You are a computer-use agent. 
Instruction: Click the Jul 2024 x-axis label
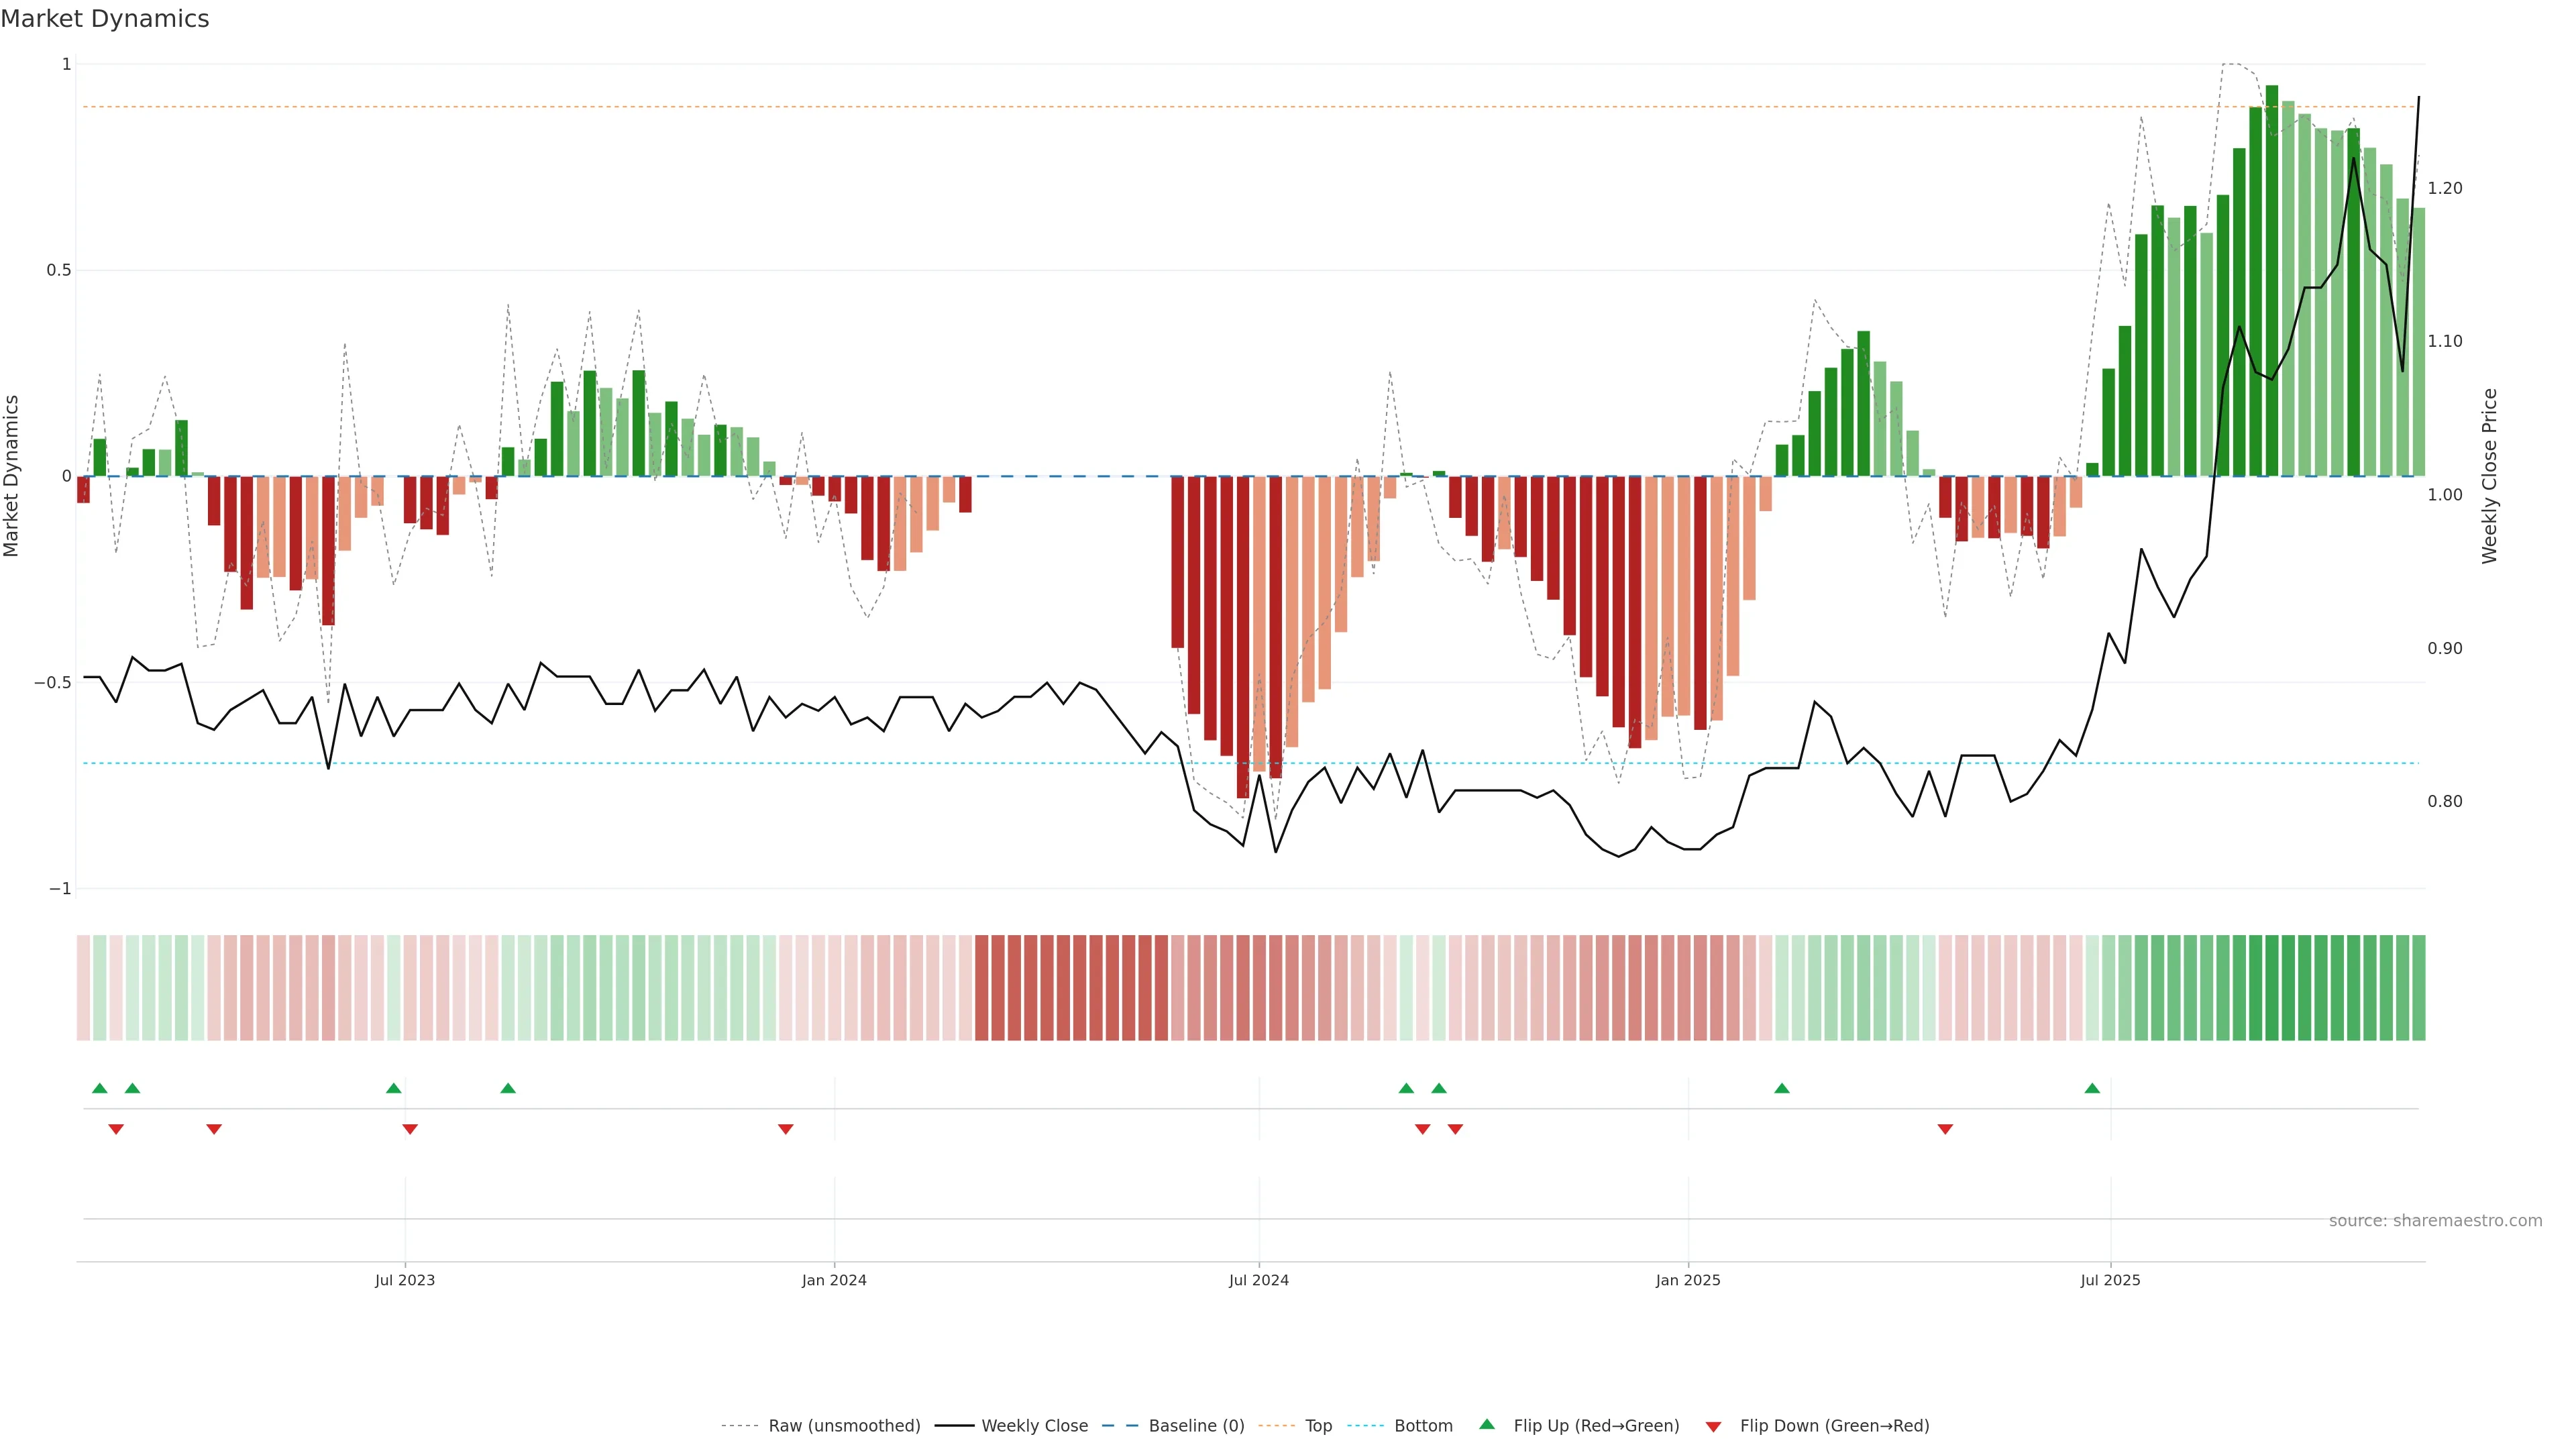[x=1258, y=1280]
